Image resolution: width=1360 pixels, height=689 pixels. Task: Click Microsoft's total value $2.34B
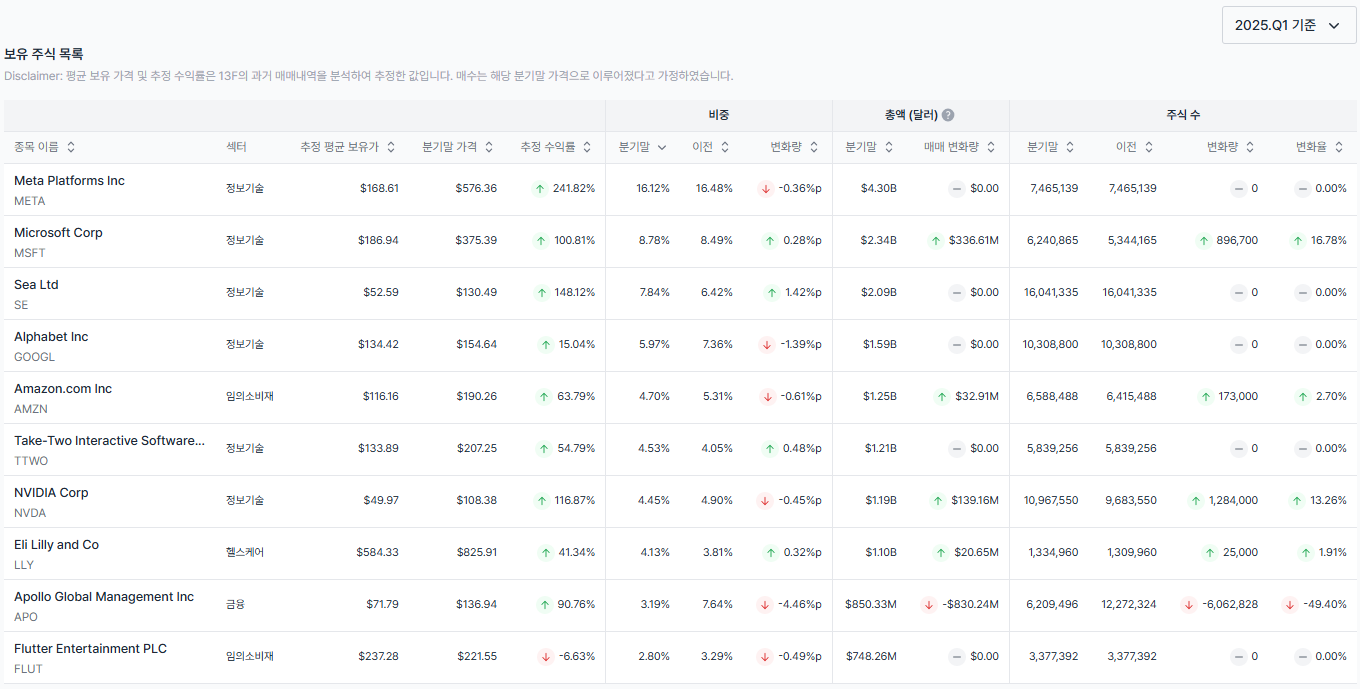879,240
